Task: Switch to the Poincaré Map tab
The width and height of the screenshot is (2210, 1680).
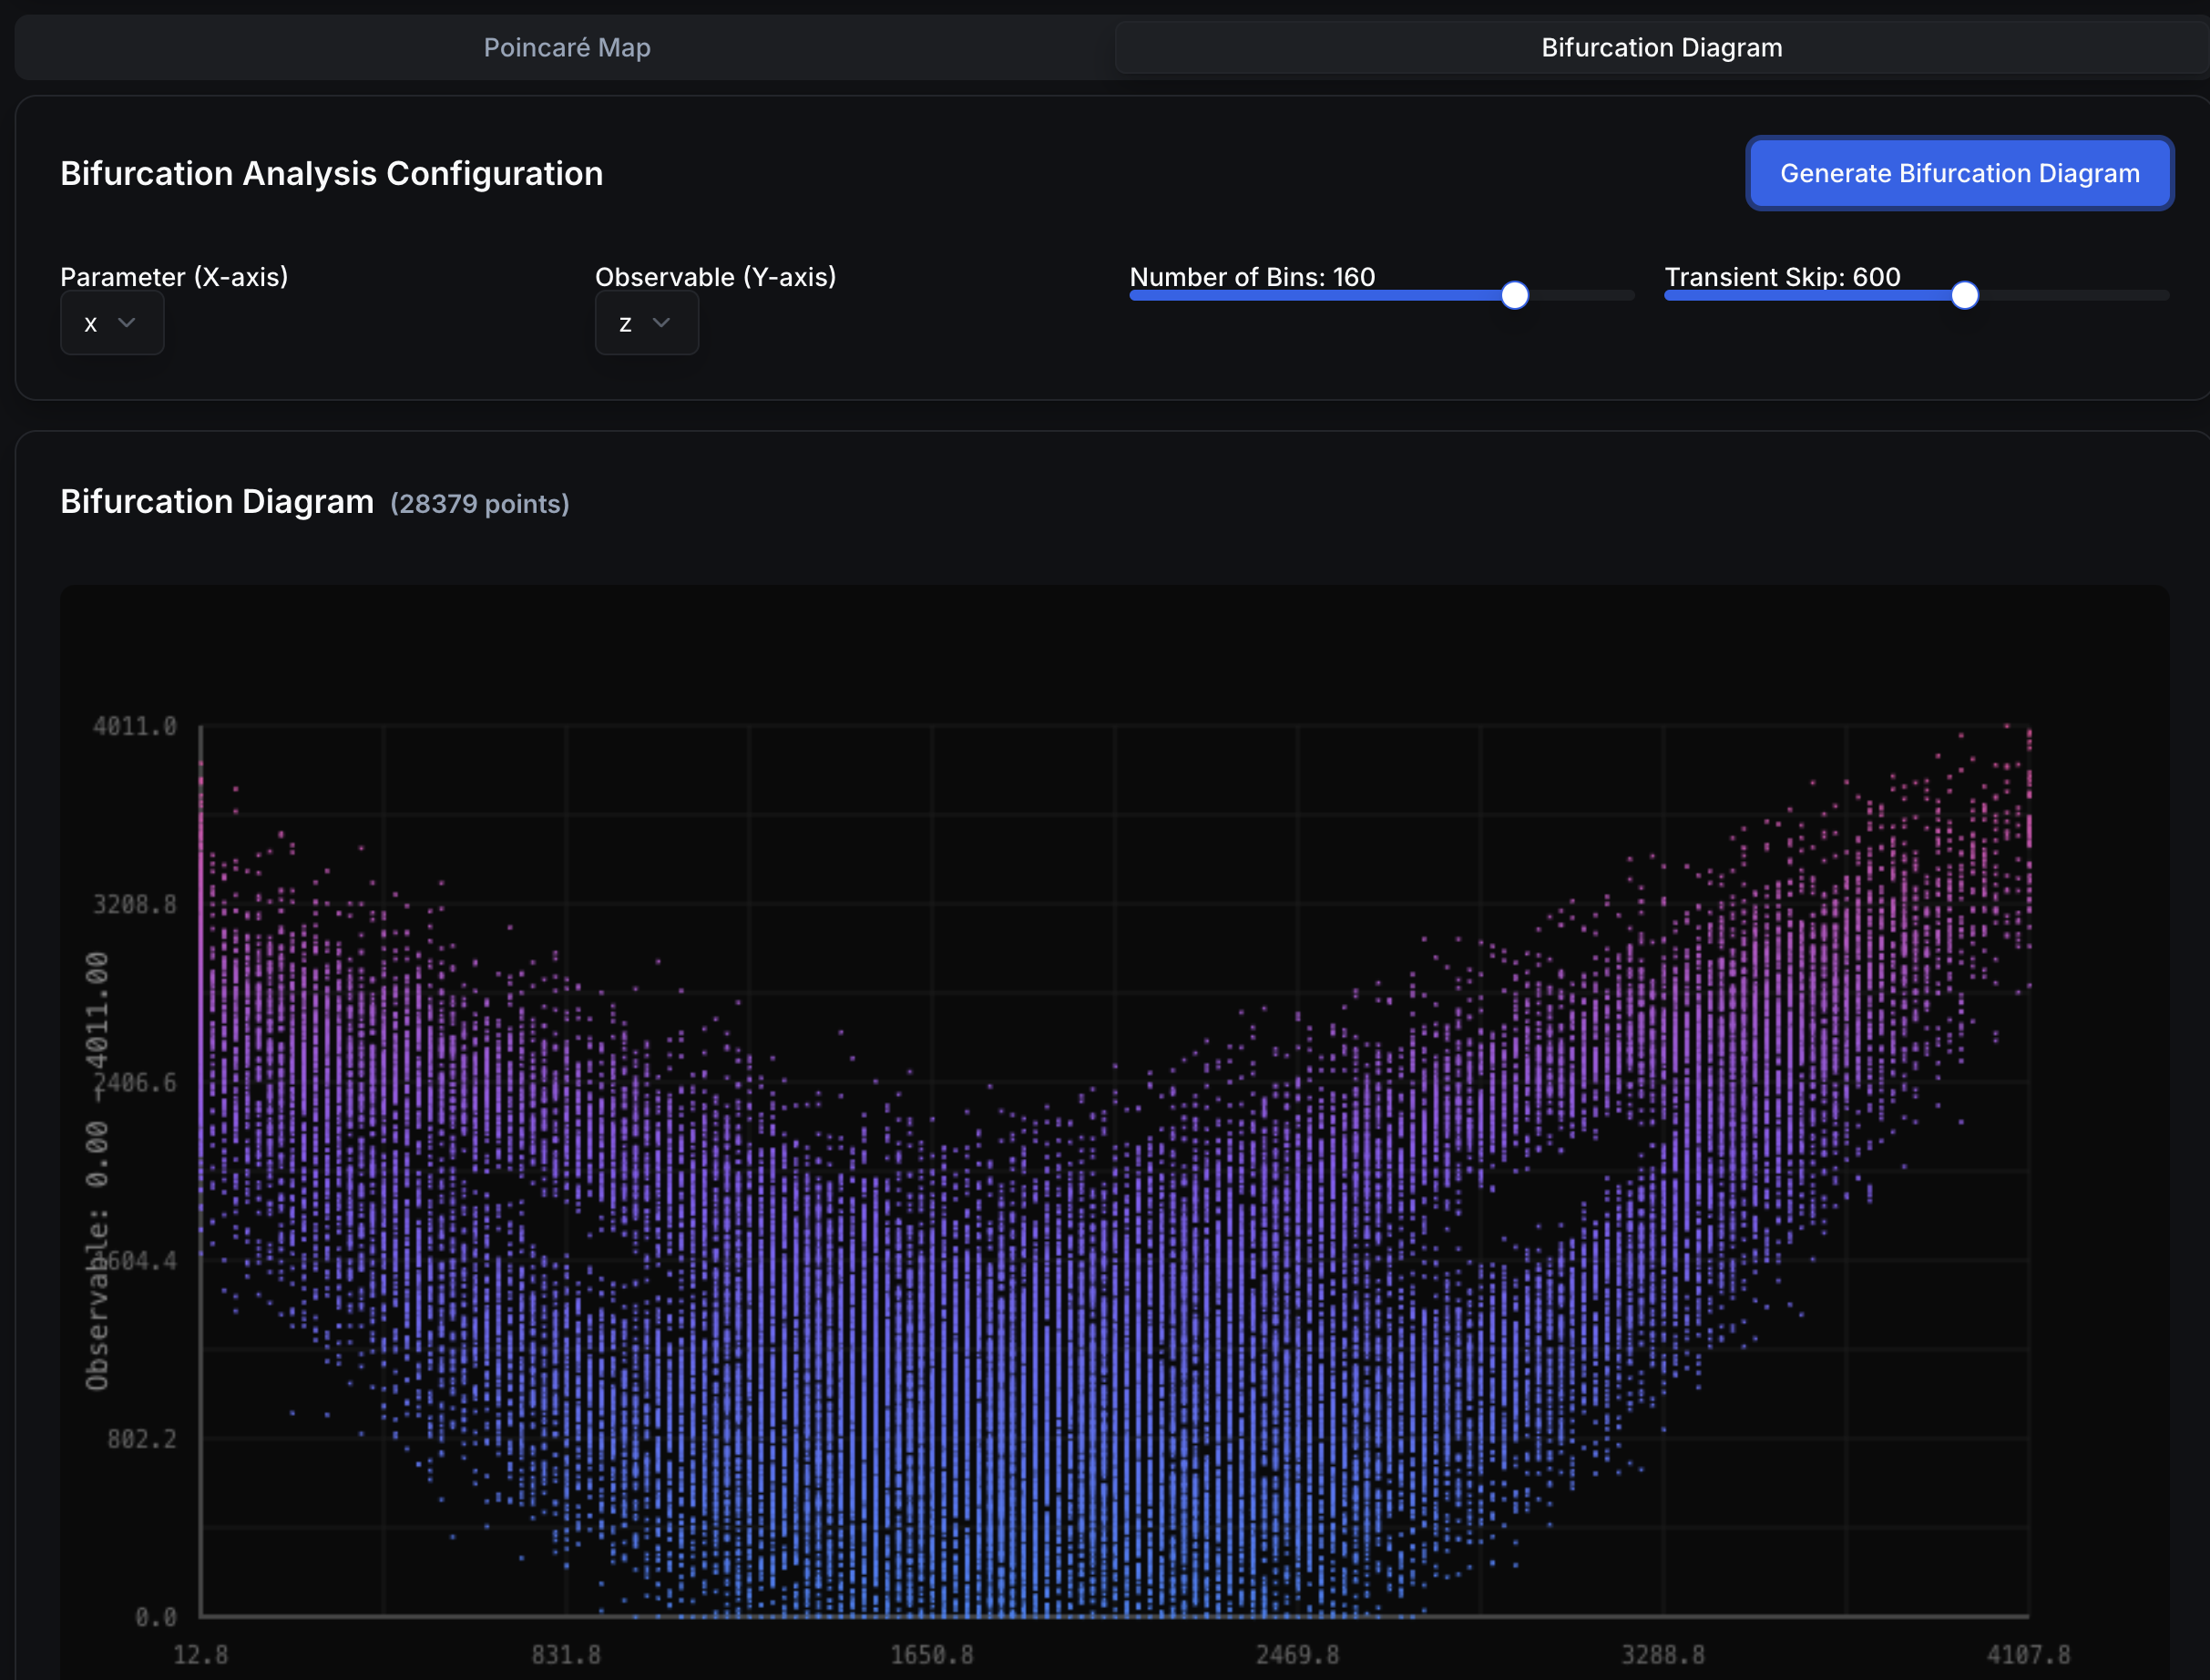Action: [566, 47]
